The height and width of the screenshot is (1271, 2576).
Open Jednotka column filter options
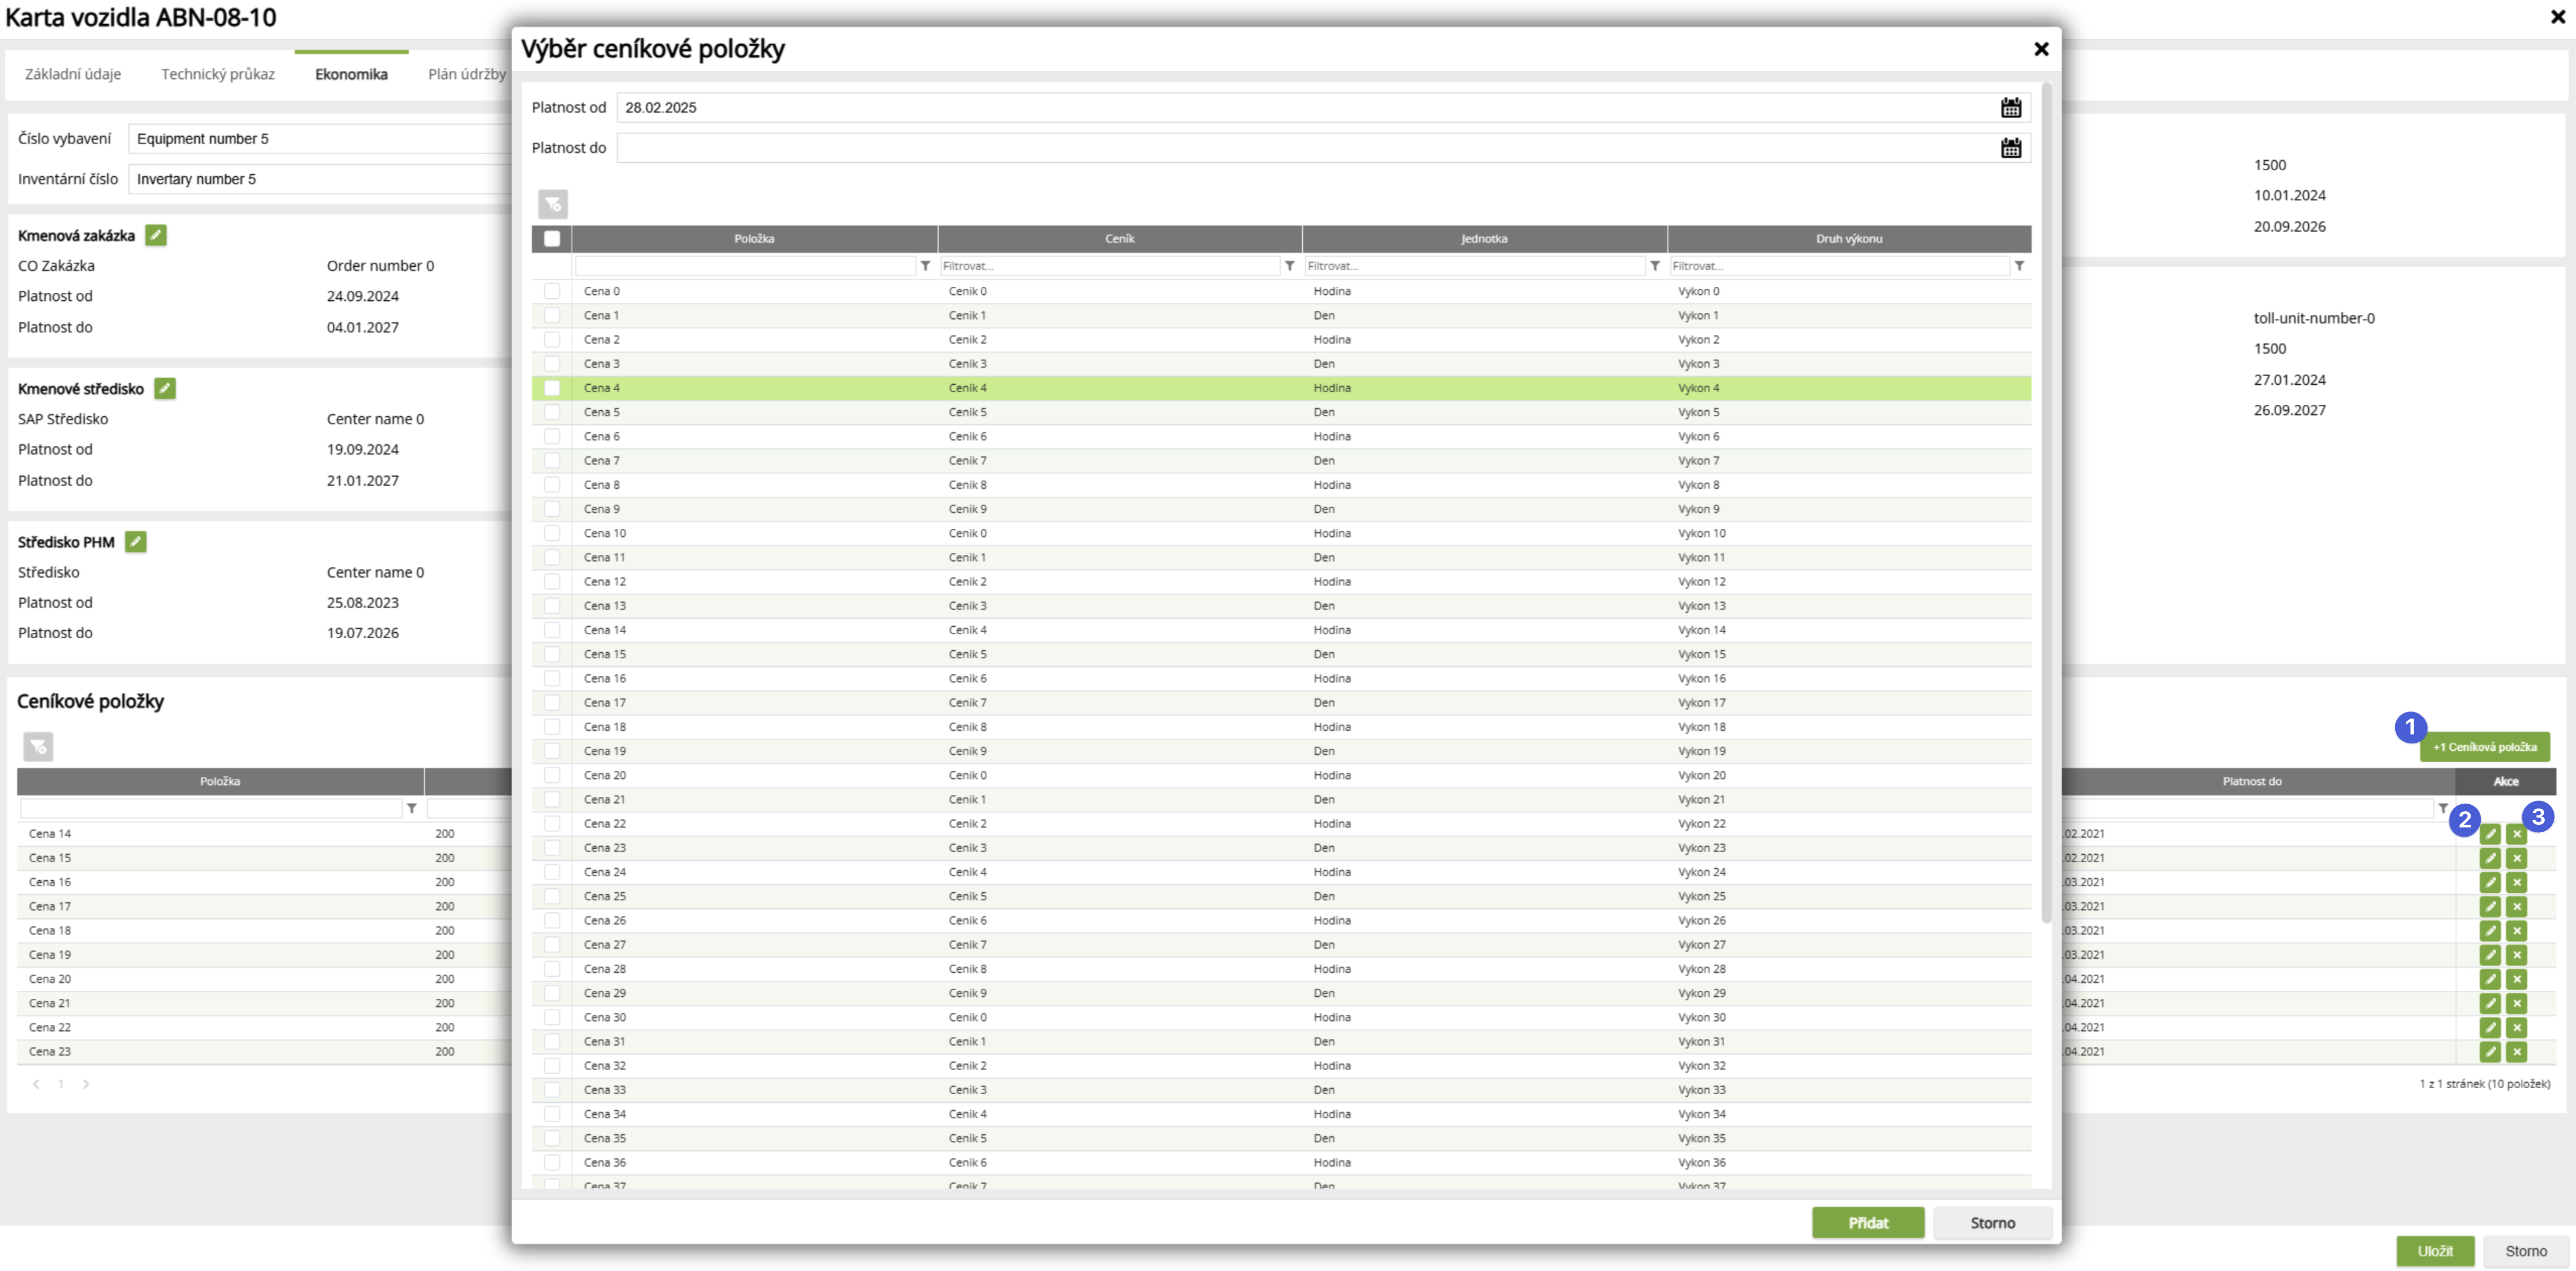[1655, 266]
